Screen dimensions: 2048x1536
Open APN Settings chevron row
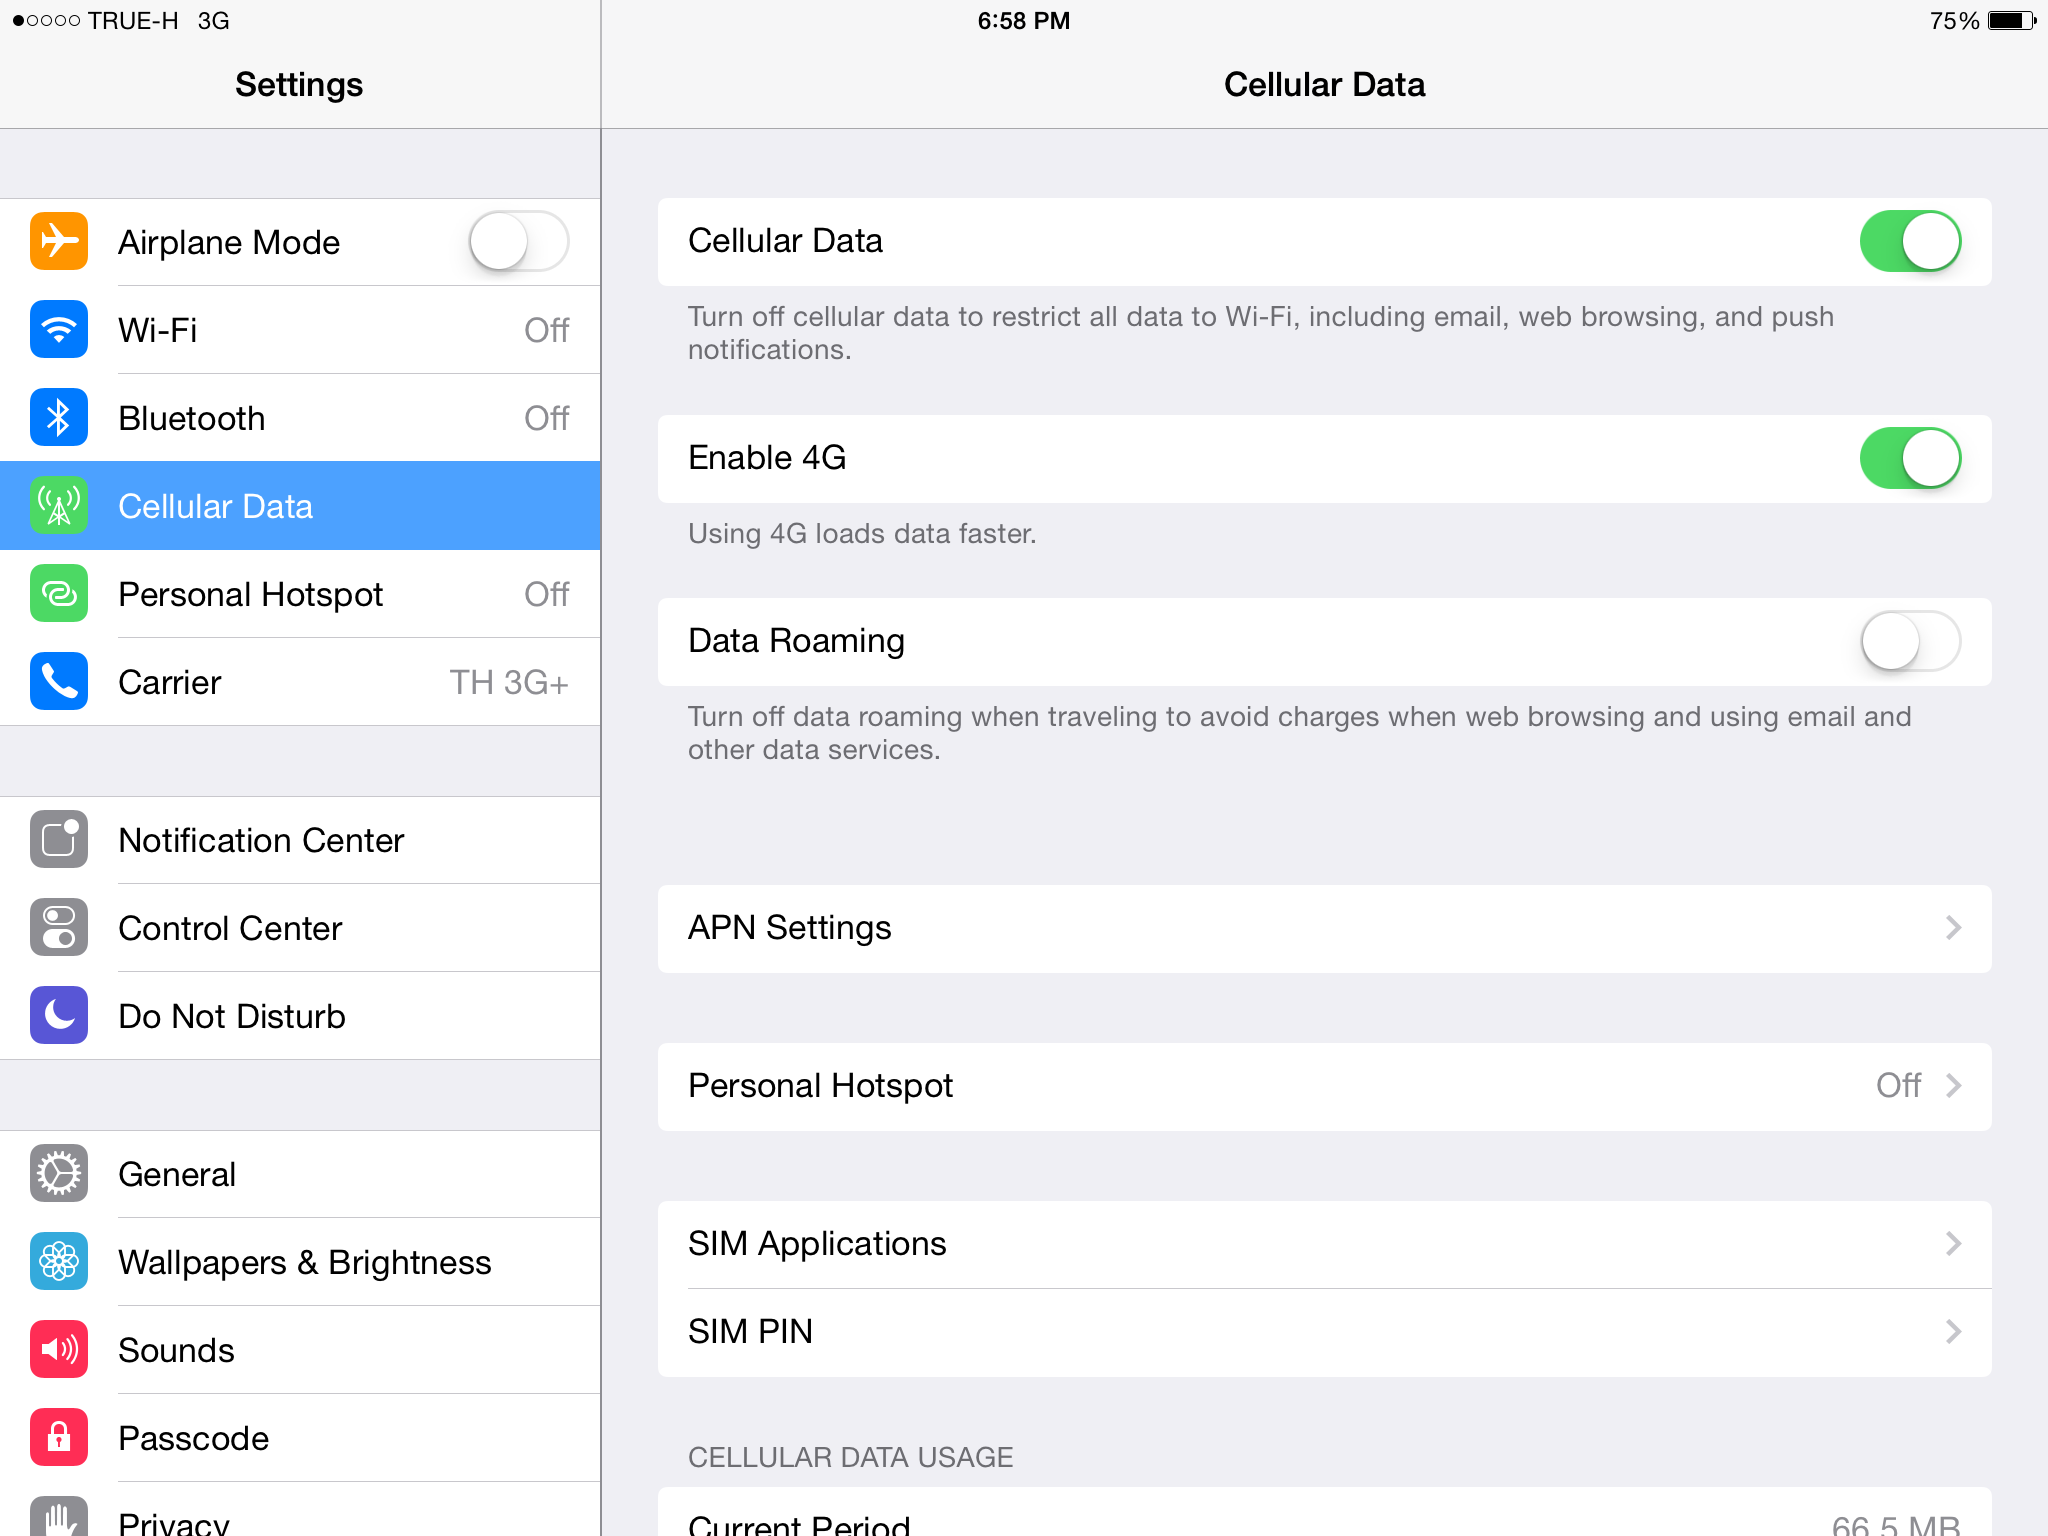1953,928
